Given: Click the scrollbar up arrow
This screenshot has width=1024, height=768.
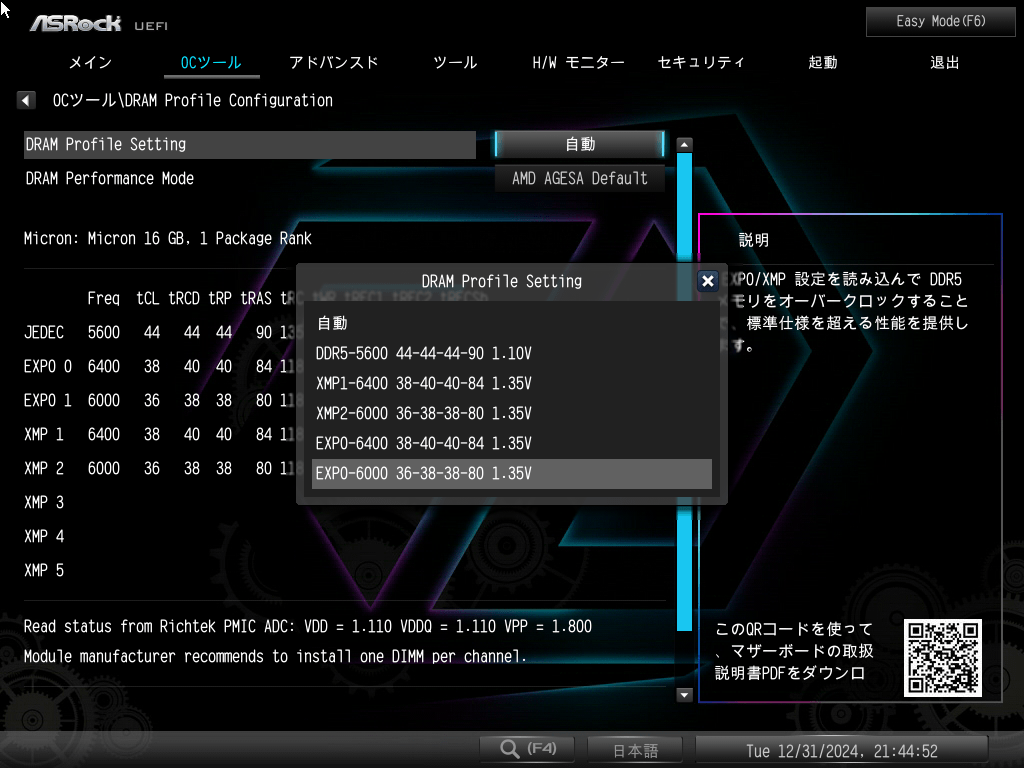Looking at the screenshot, I should (684, 144).
